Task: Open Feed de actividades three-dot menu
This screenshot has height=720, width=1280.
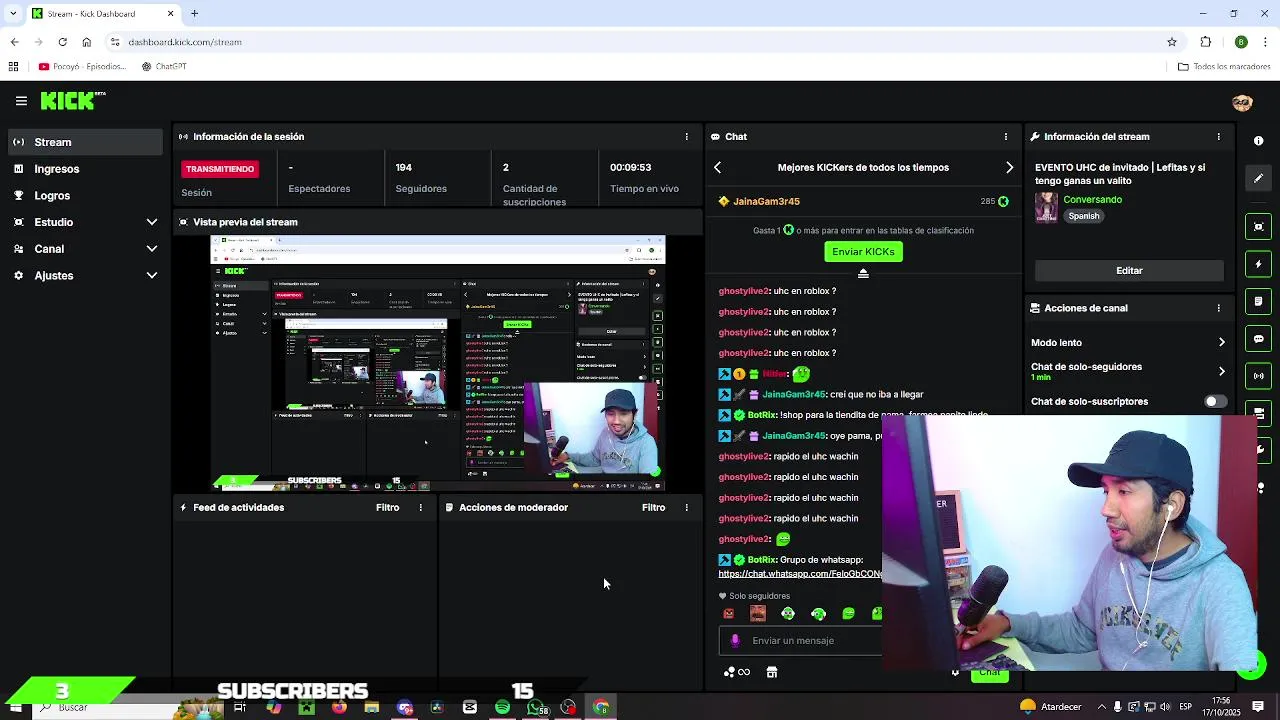Action: coord(420,508)
